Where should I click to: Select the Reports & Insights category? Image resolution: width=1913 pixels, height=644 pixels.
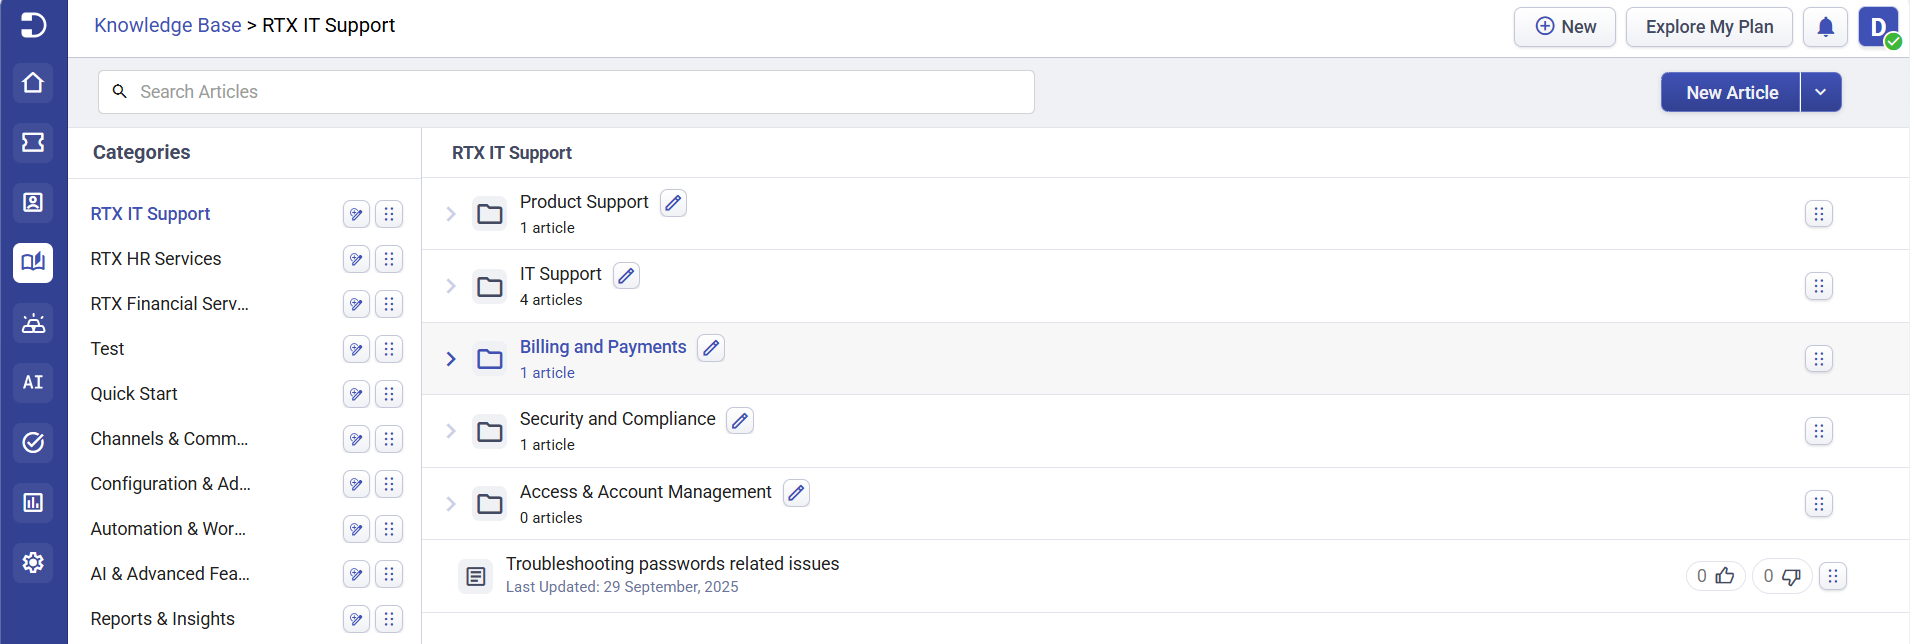[x=163, y=619]
